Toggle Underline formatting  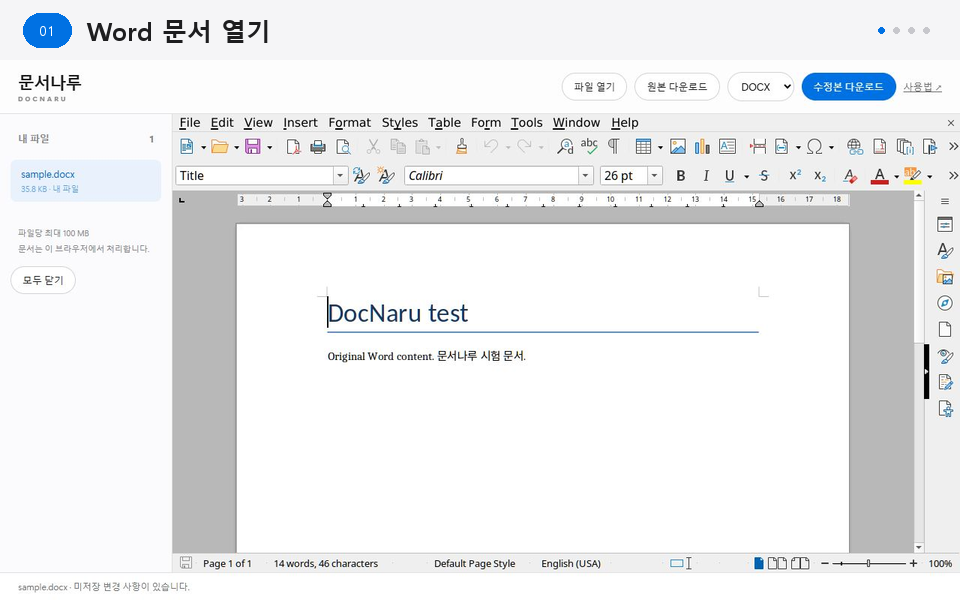tap(729, 176)
